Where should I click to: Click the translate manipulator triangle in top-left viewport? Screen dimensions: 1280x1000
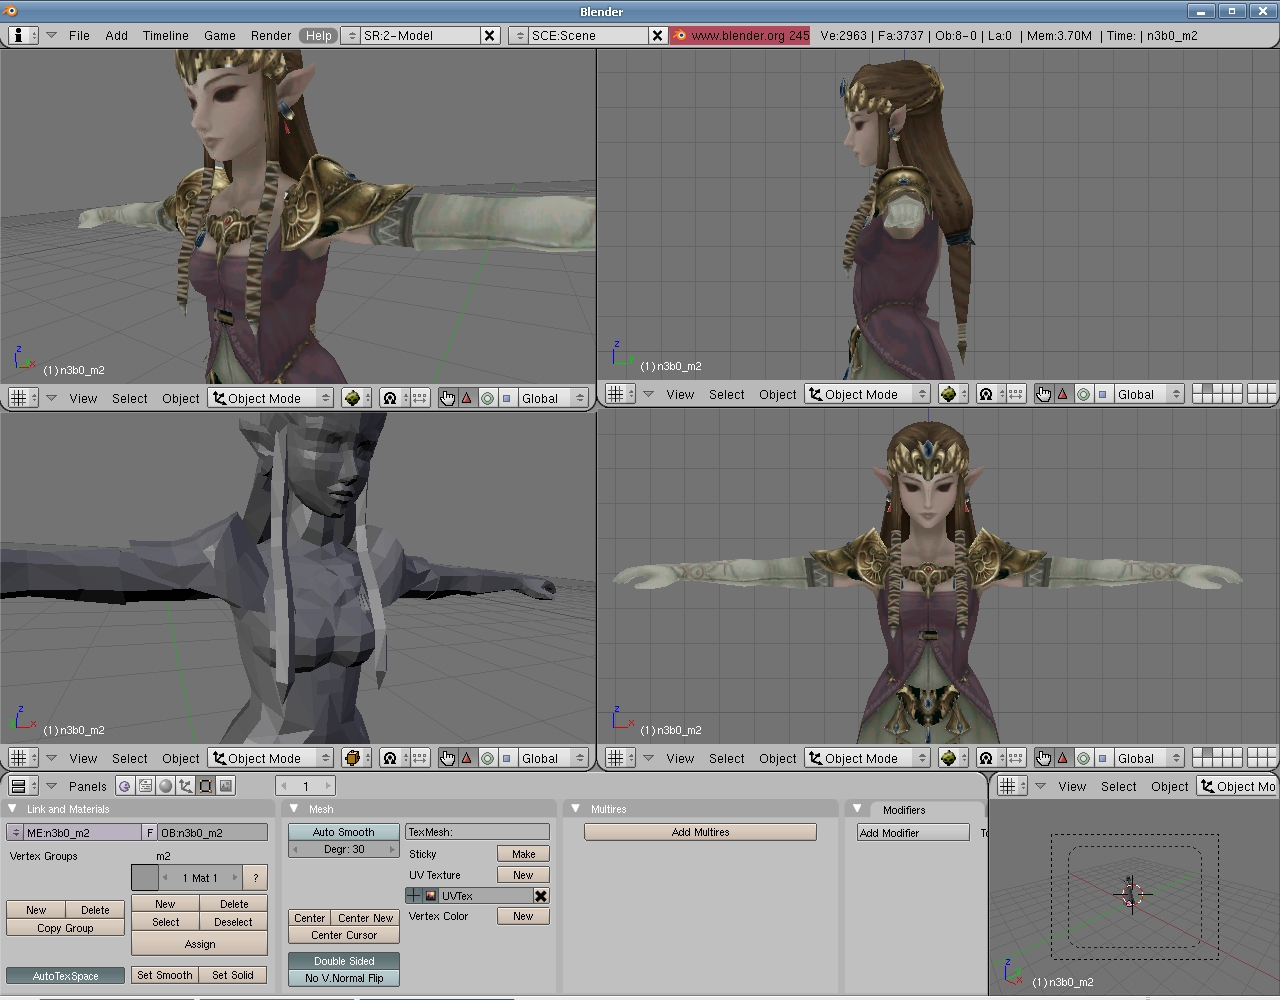coord(467,398)
